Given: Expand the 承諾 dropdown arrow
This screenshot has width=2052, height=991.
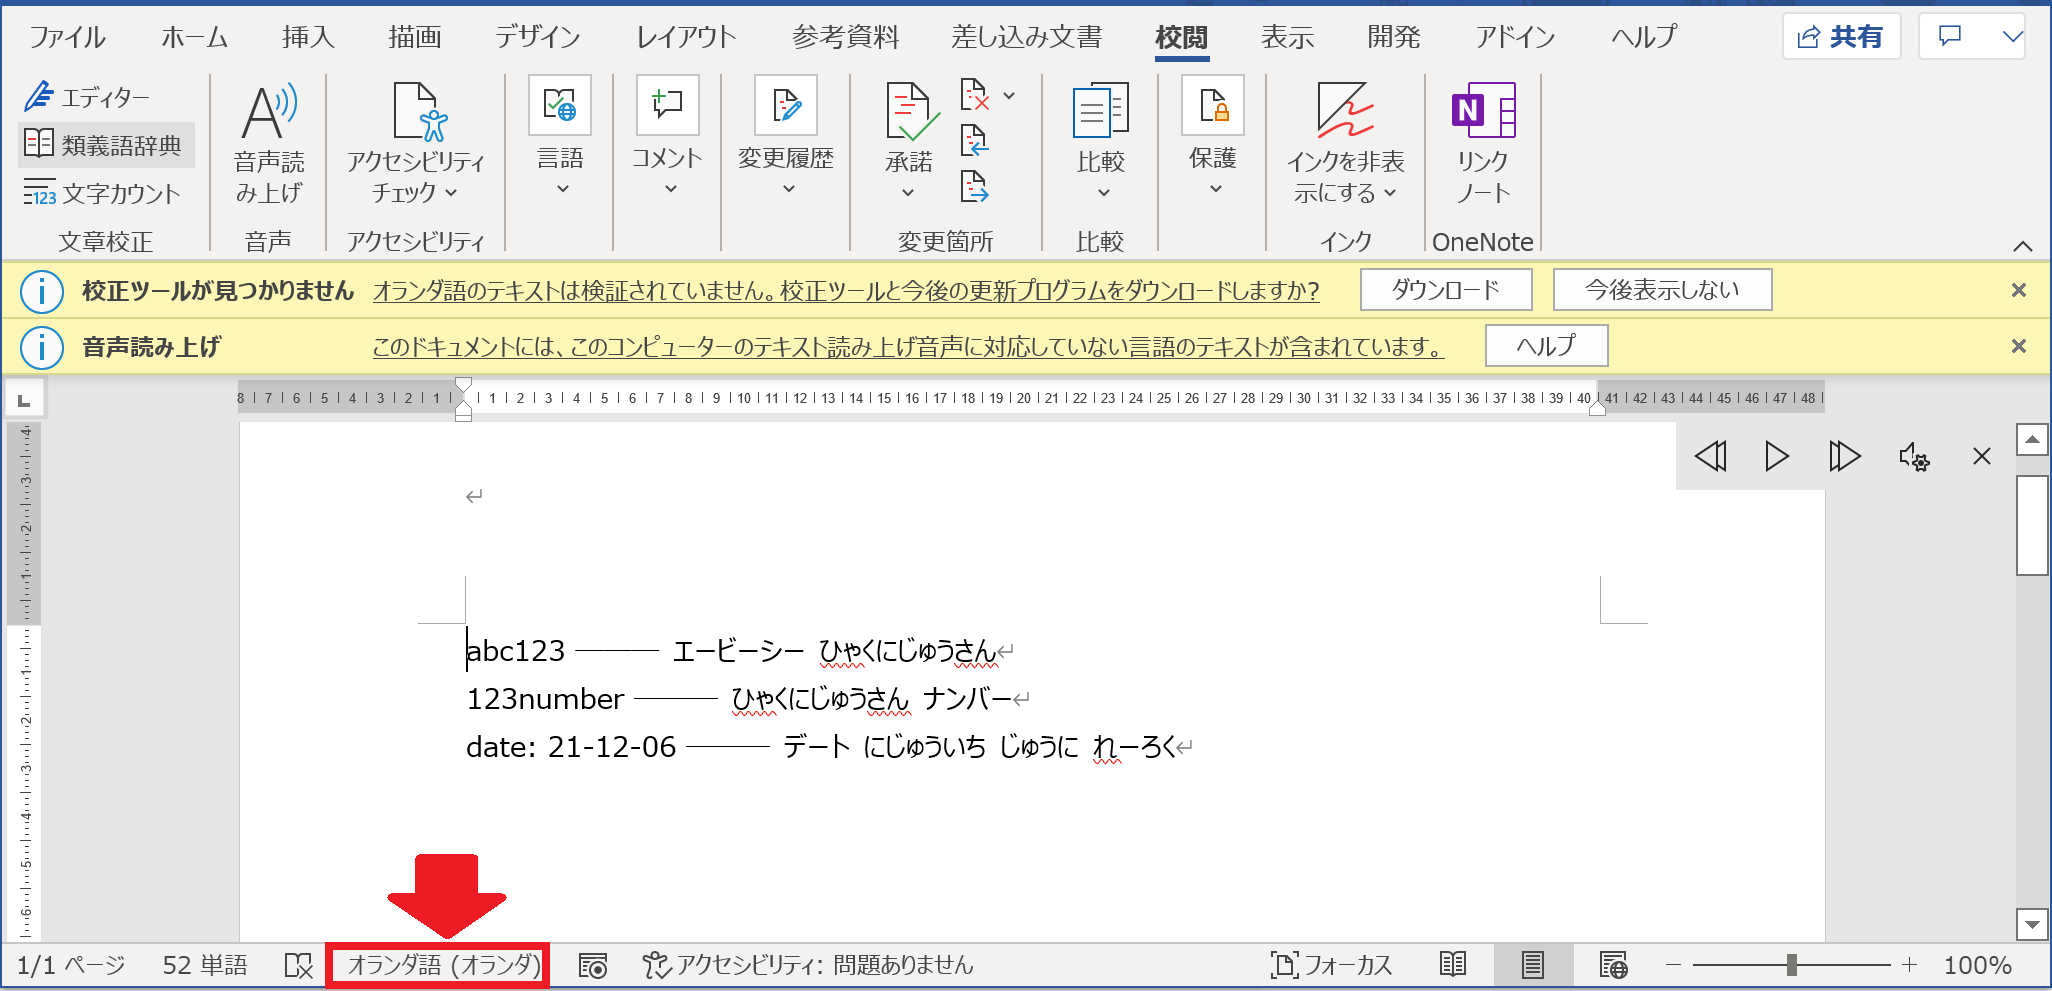Looking at the screenshot, I should coord(908,193).
